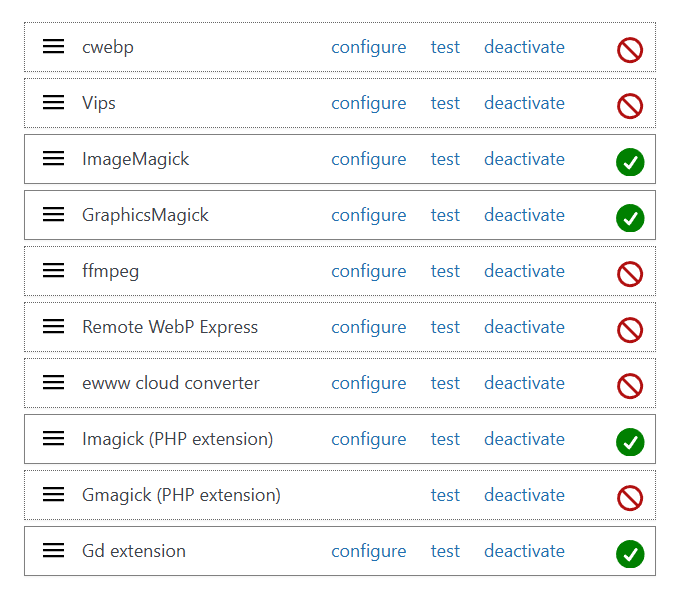Deactivate the cwebp converter
The width and height of the screenshot is (678, 600).
click(524, 47)
